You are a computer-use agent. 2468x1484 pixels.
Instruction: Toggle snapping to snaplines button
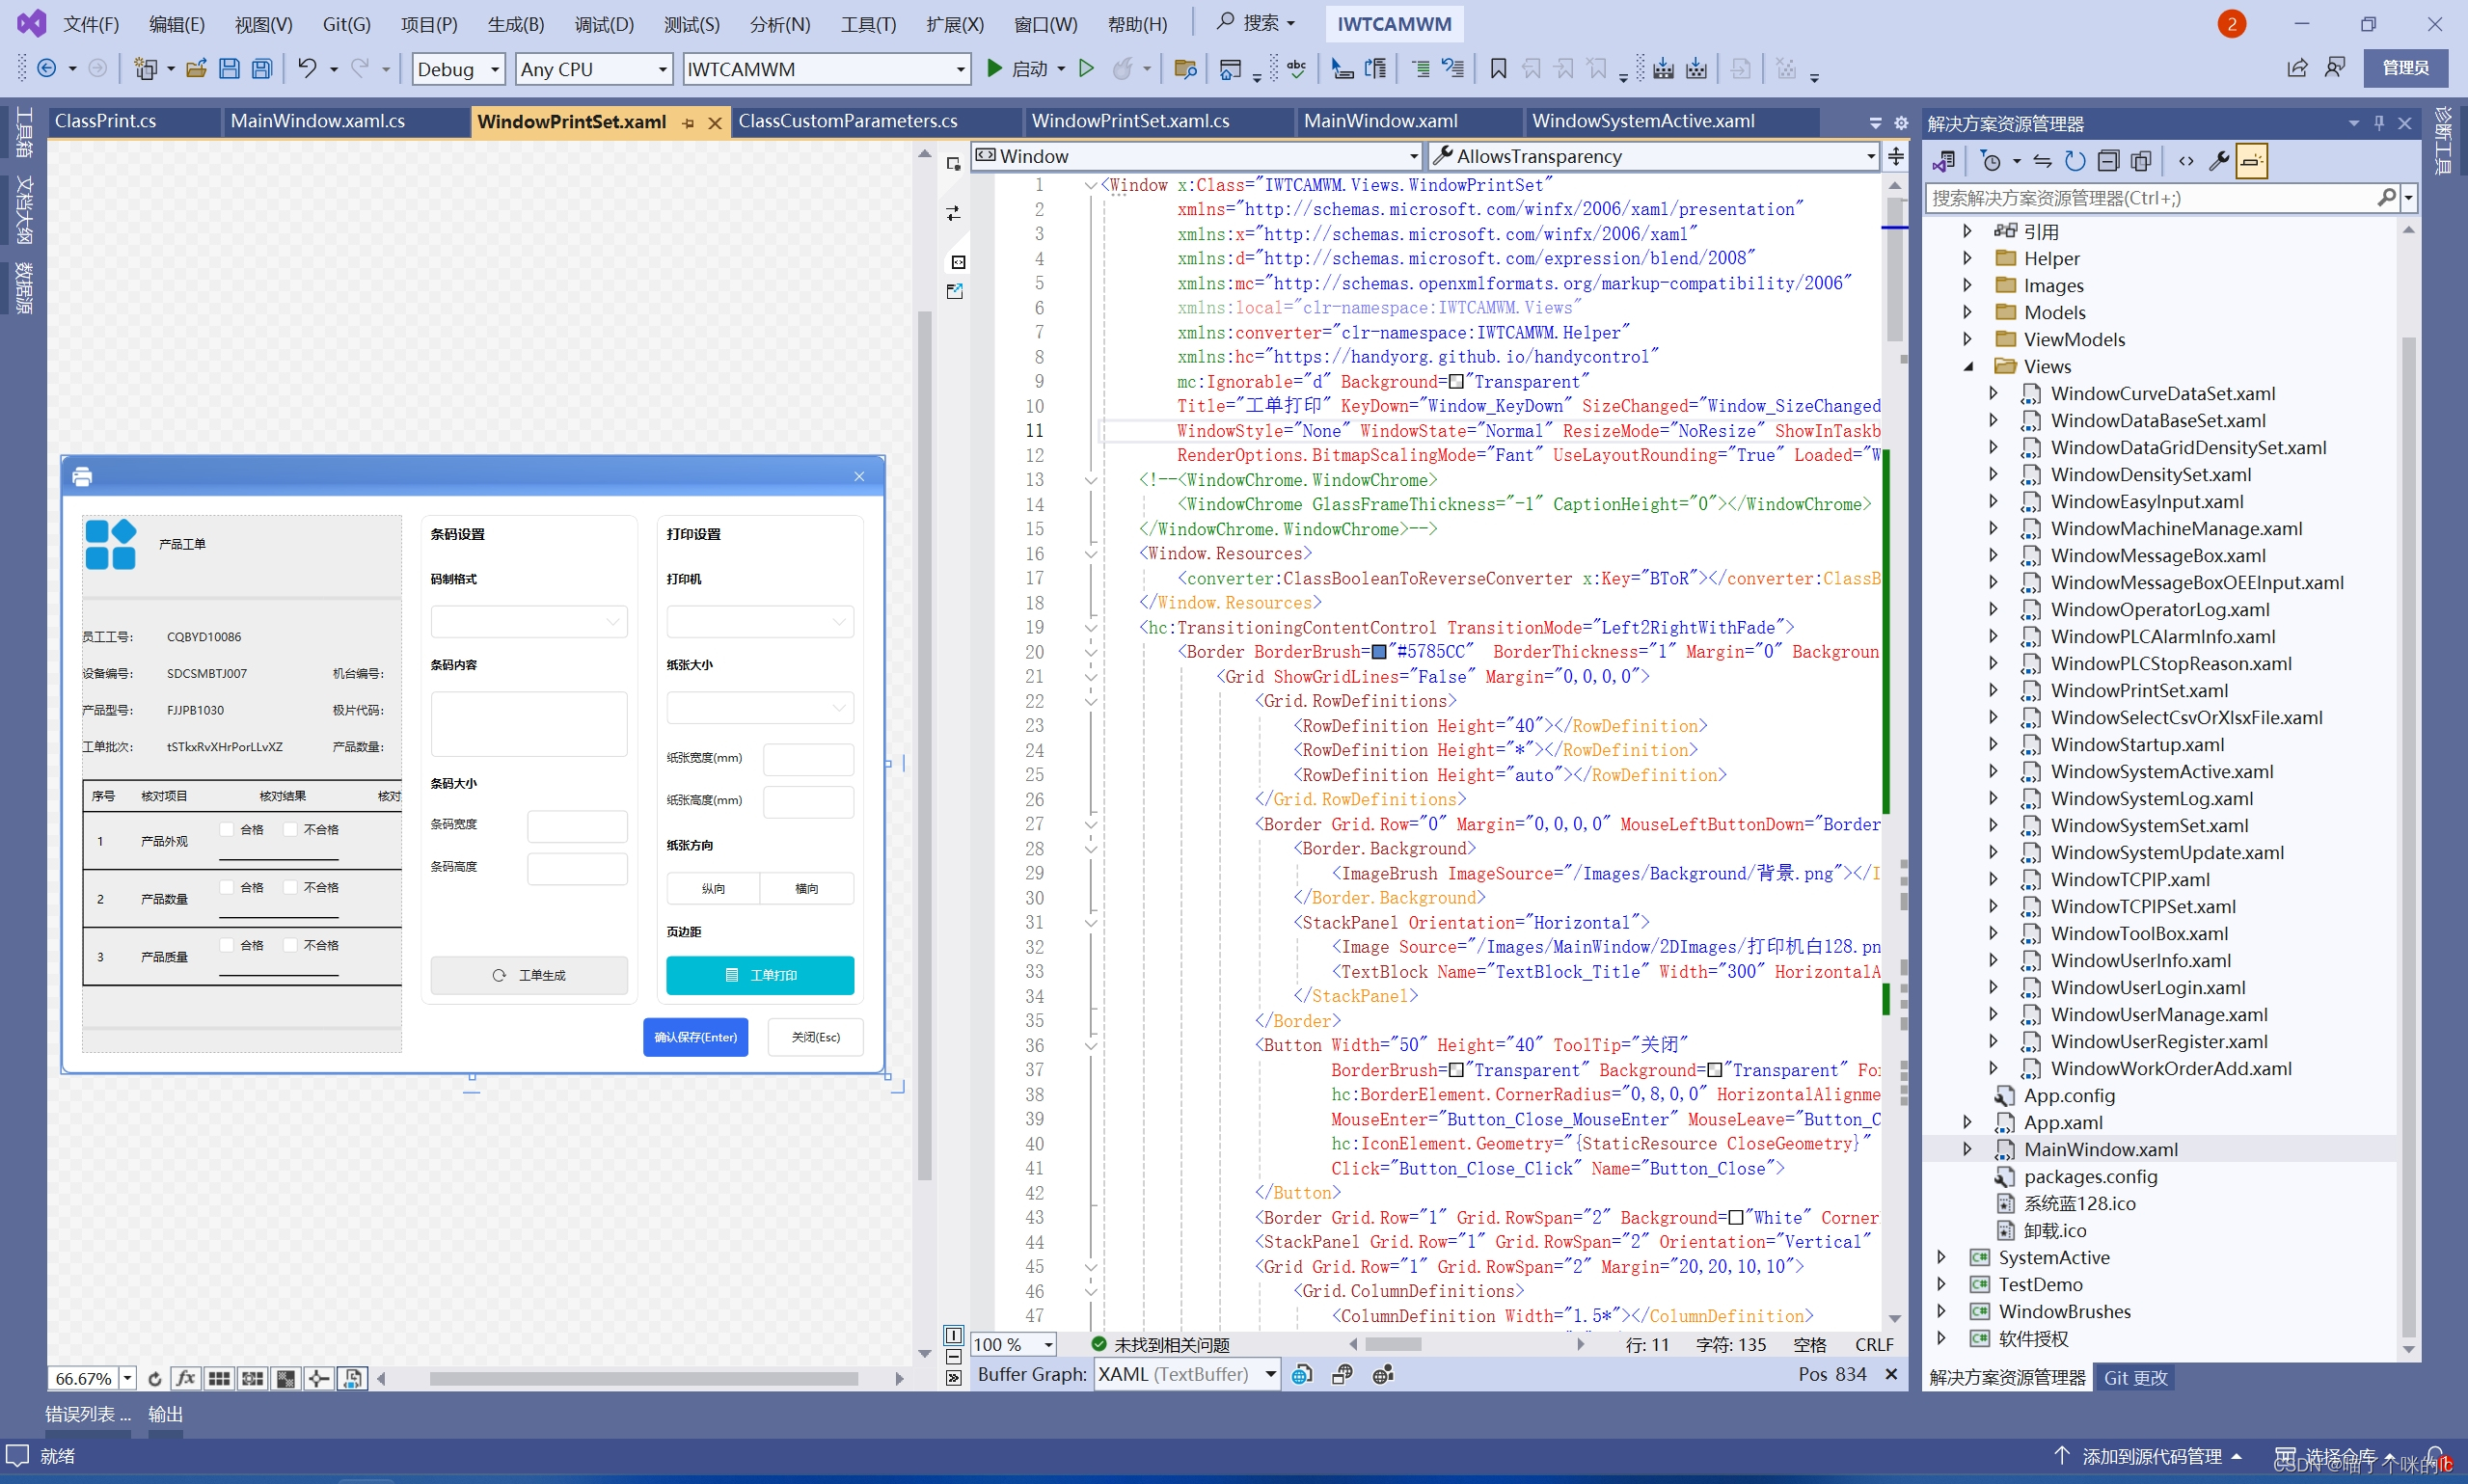(318, 1378)
